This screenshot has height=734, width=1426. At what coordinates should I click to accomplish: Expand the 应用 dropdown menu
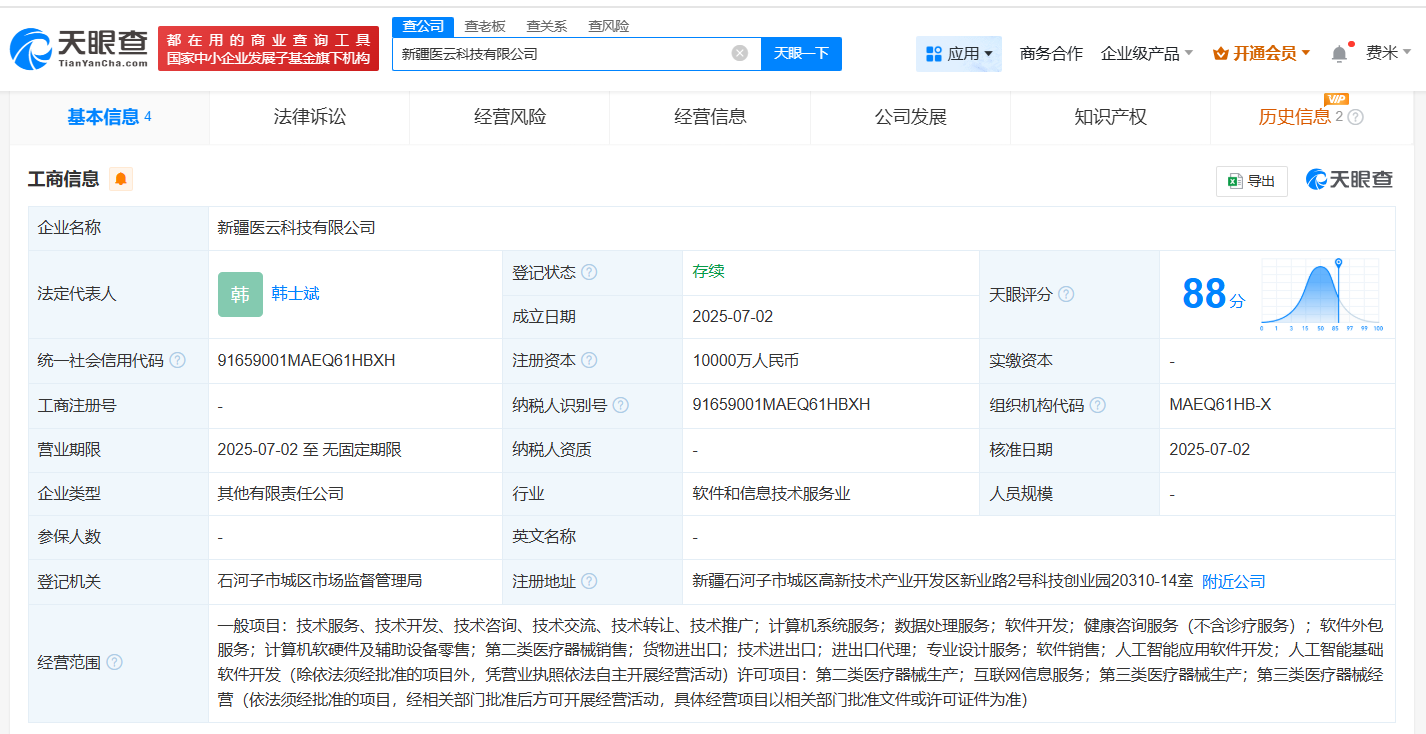click(x=958, y=54)
